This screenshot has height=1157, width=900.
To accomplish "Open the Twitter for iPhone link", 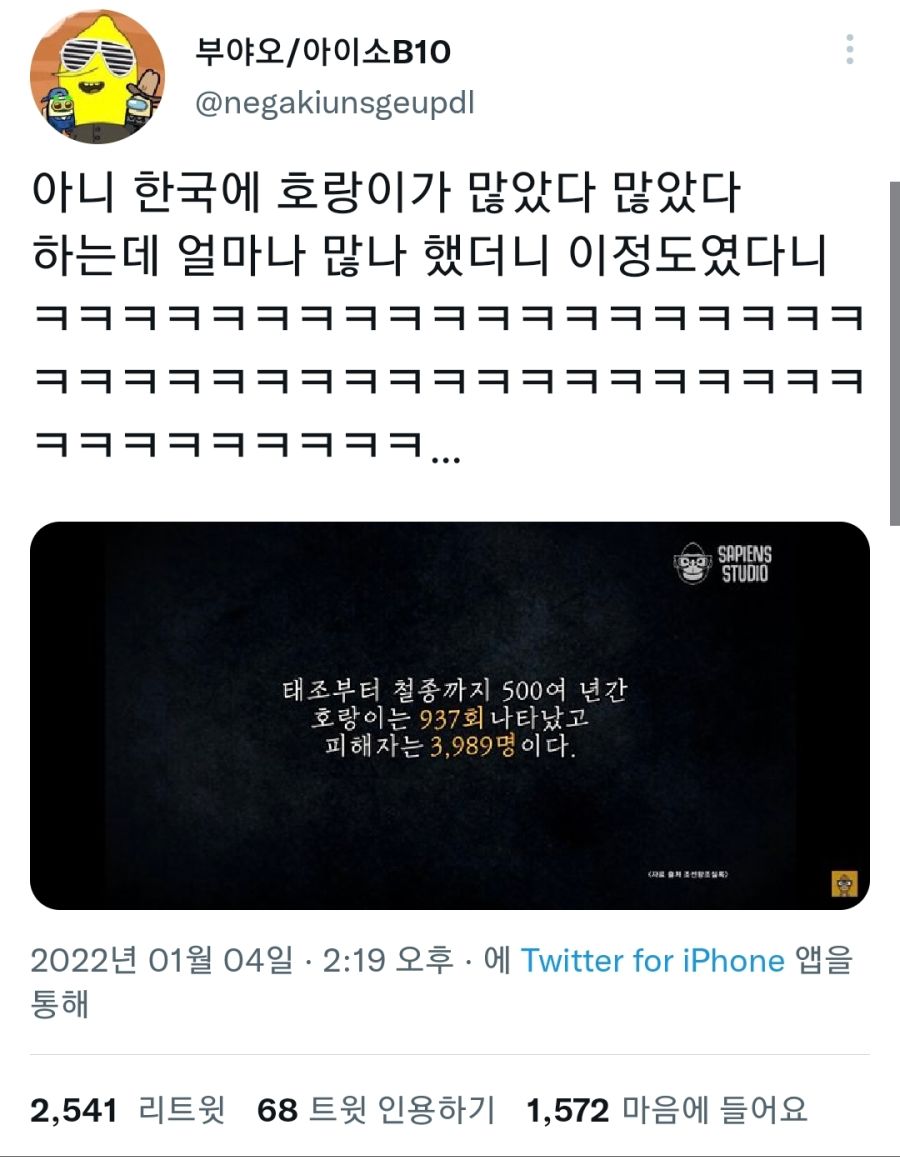I will tap(652, 961).
